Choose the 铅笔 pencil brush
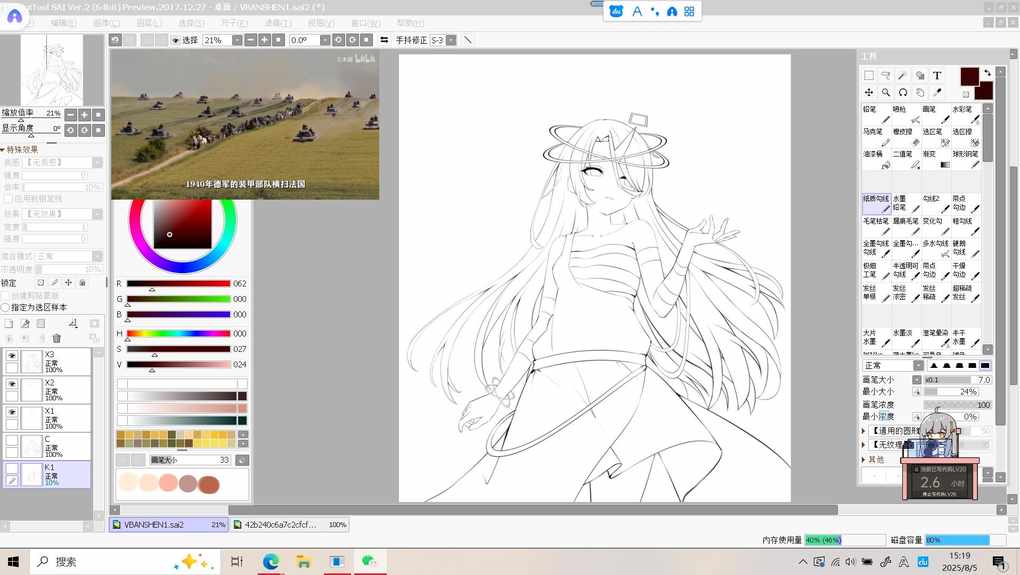 click(876, 114)
